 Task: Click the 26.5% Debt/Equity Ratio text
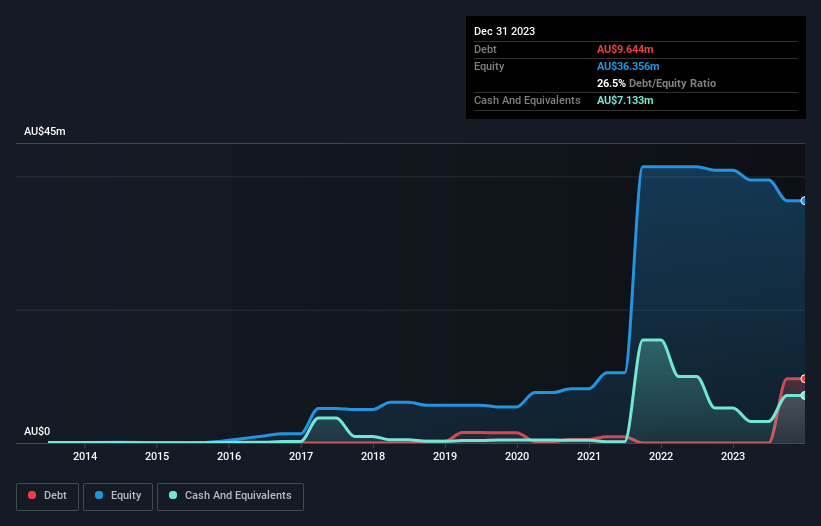click(657, 83)
